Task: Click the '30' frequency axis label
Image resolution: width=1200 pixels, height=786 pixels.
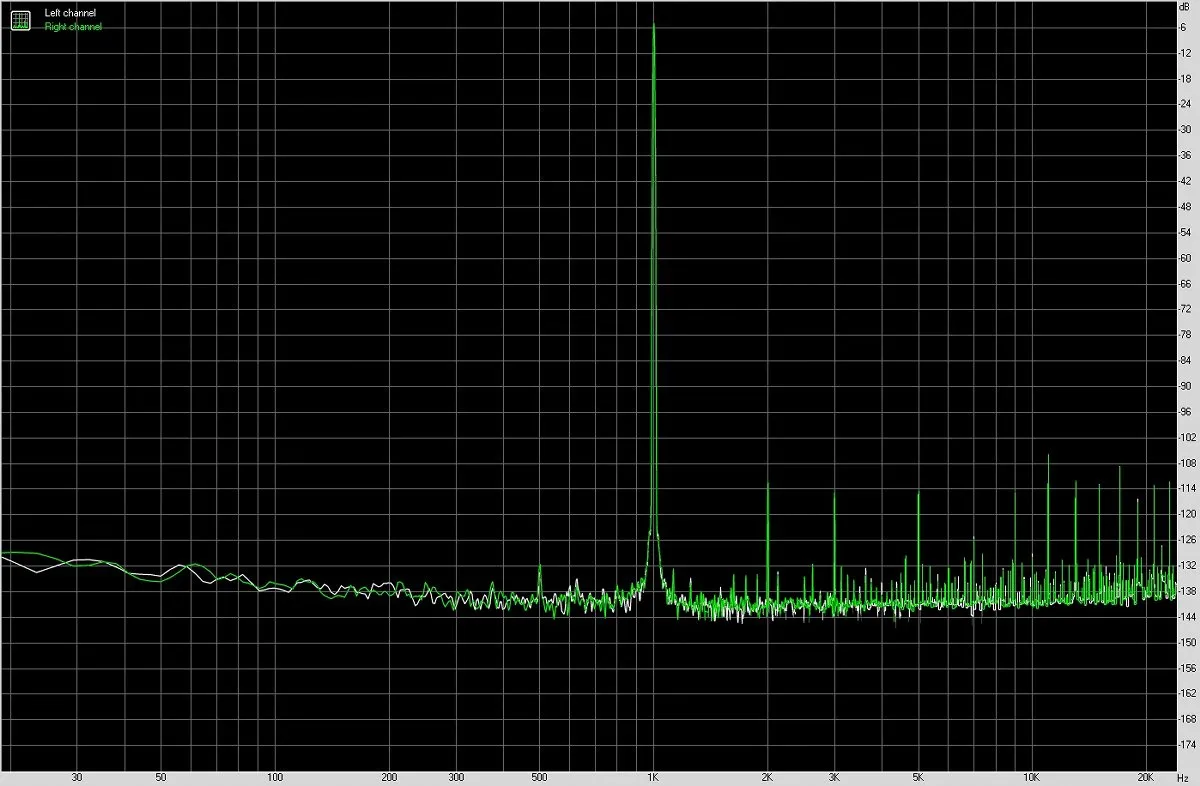Action: [77, 778]
